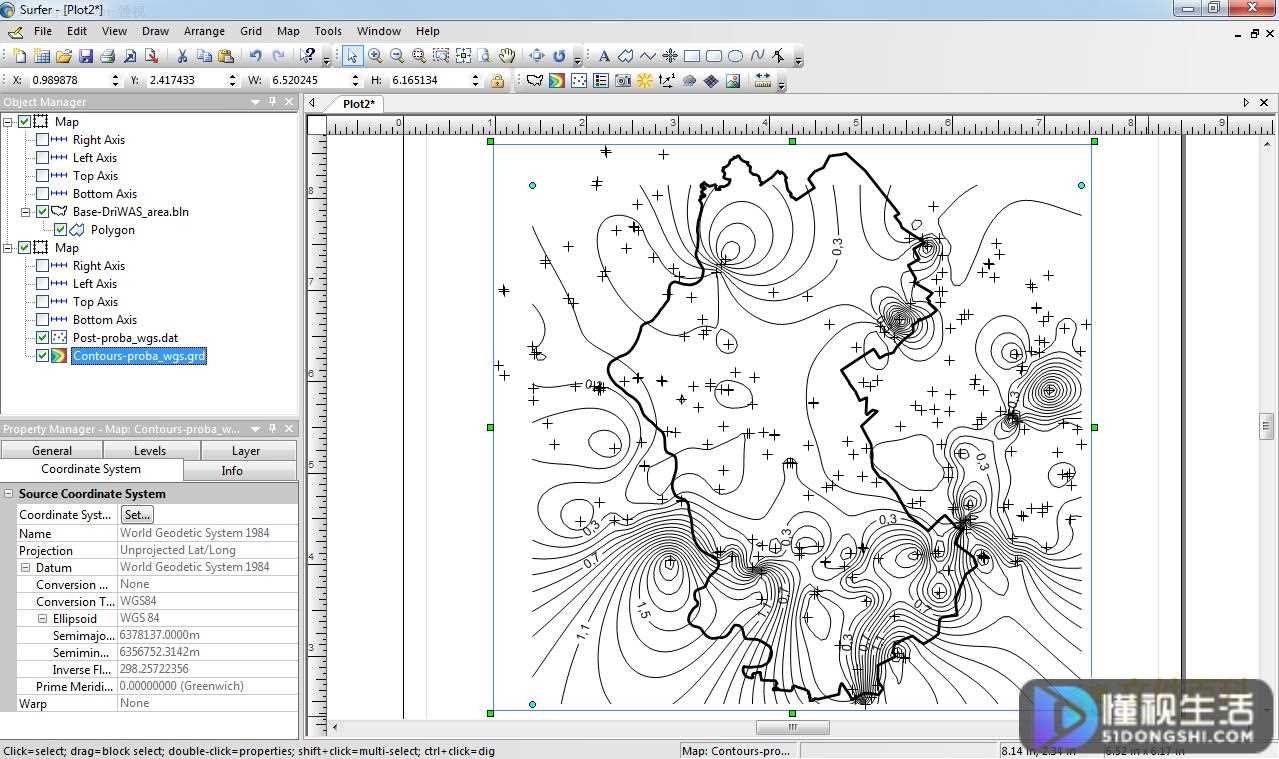Collapse the Ellipsoid property group
Viewport: 1279px width, 759px height.
click(43, 619)
